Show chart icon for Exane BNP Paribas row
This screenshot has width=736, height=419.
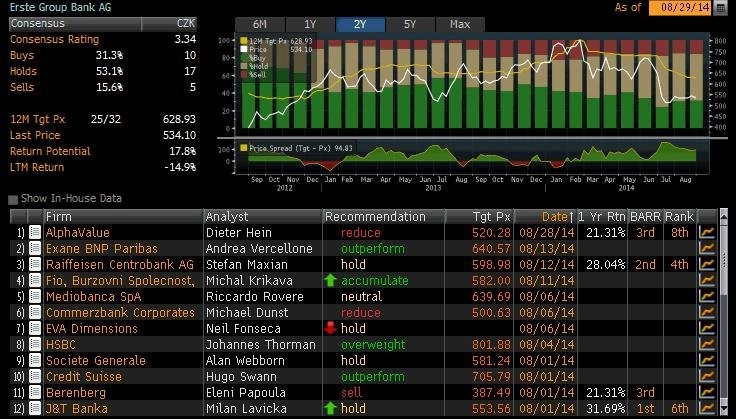pos(706,248)
